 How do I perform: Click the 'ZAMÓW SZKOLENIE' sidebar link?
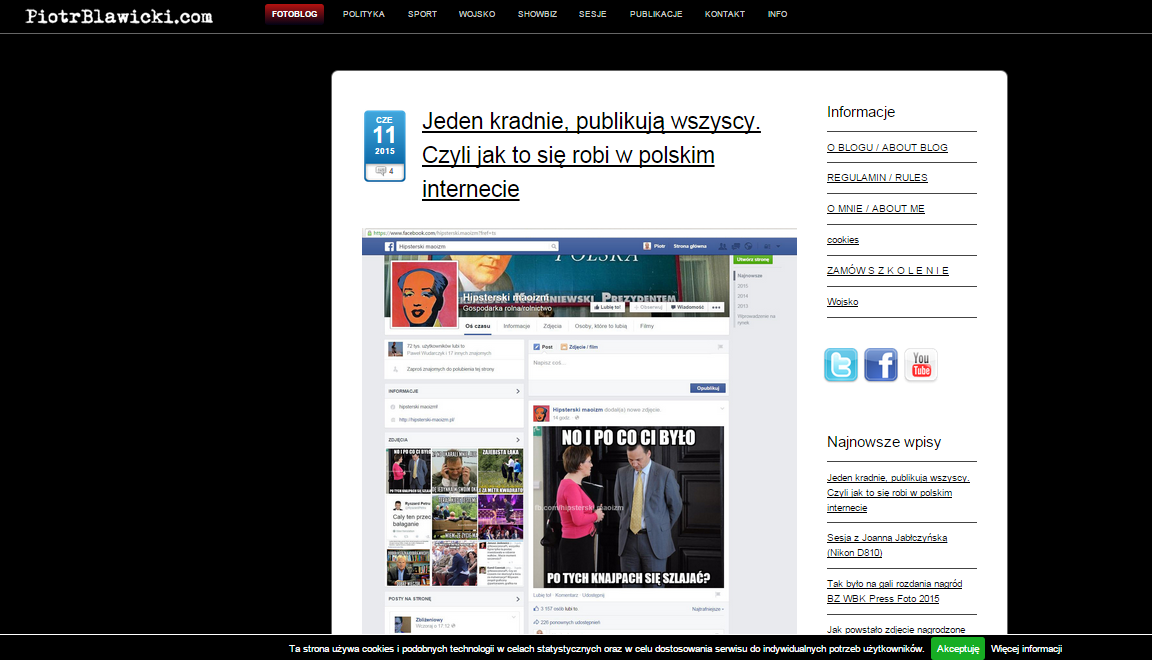coord(888,270)
